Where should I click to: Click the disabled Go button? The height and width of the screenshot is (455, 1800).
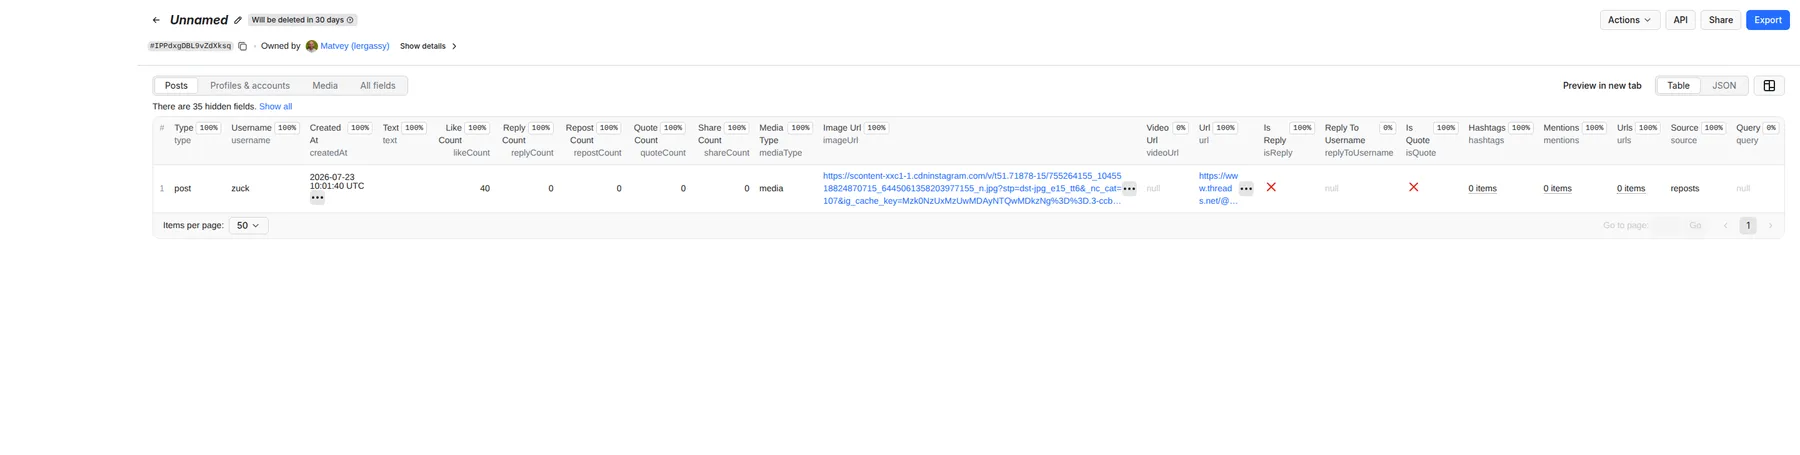1695,226
